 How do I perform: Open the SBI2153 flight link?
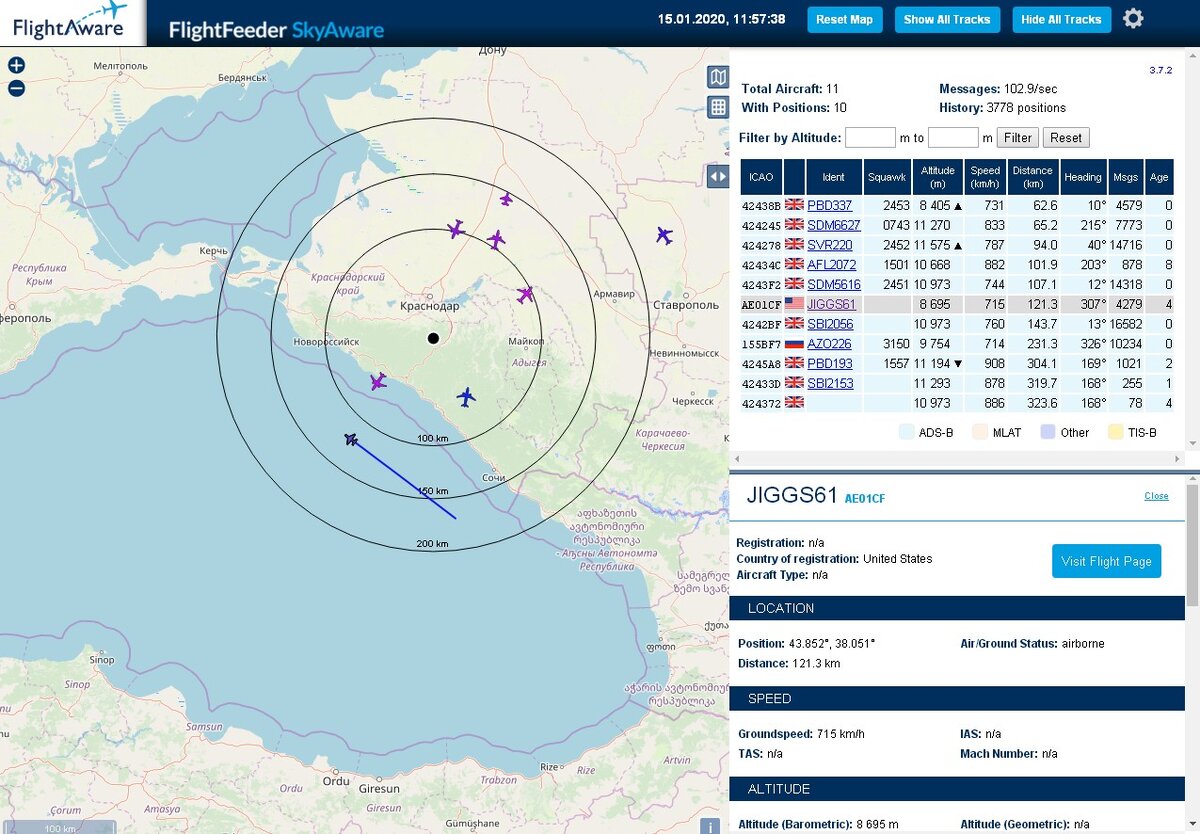tap(831, 384)
